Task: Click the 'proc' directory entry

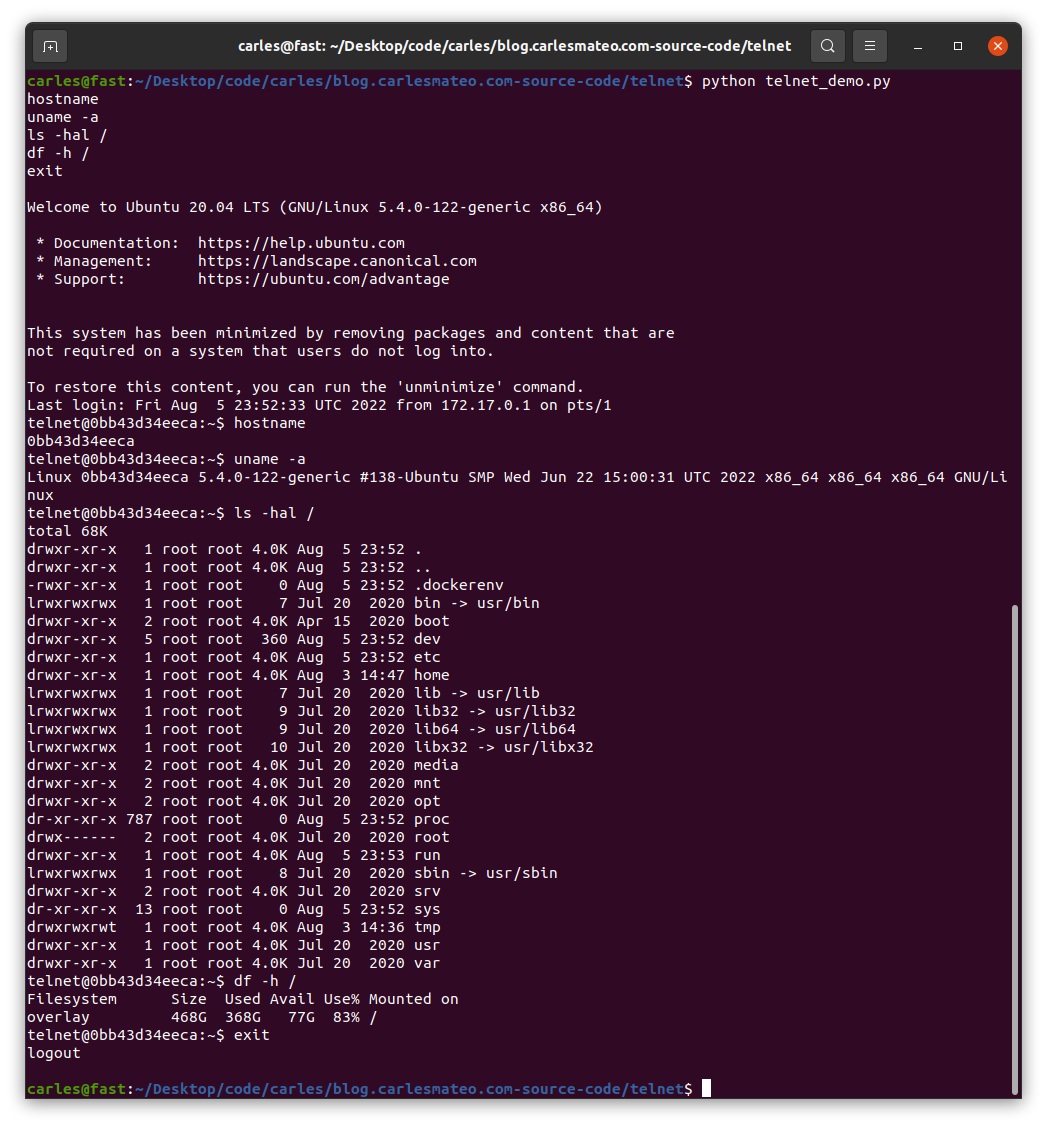Action: pos(431,819)
